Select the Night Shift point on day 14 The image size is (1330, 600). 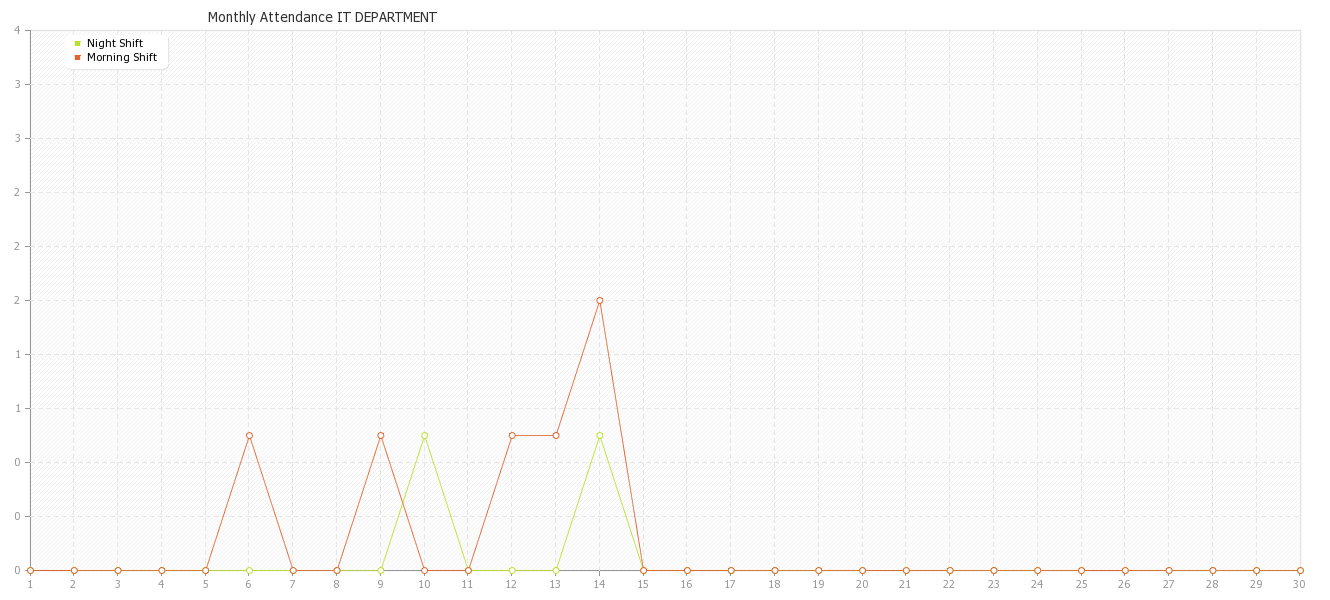click(x=599, y=435)
